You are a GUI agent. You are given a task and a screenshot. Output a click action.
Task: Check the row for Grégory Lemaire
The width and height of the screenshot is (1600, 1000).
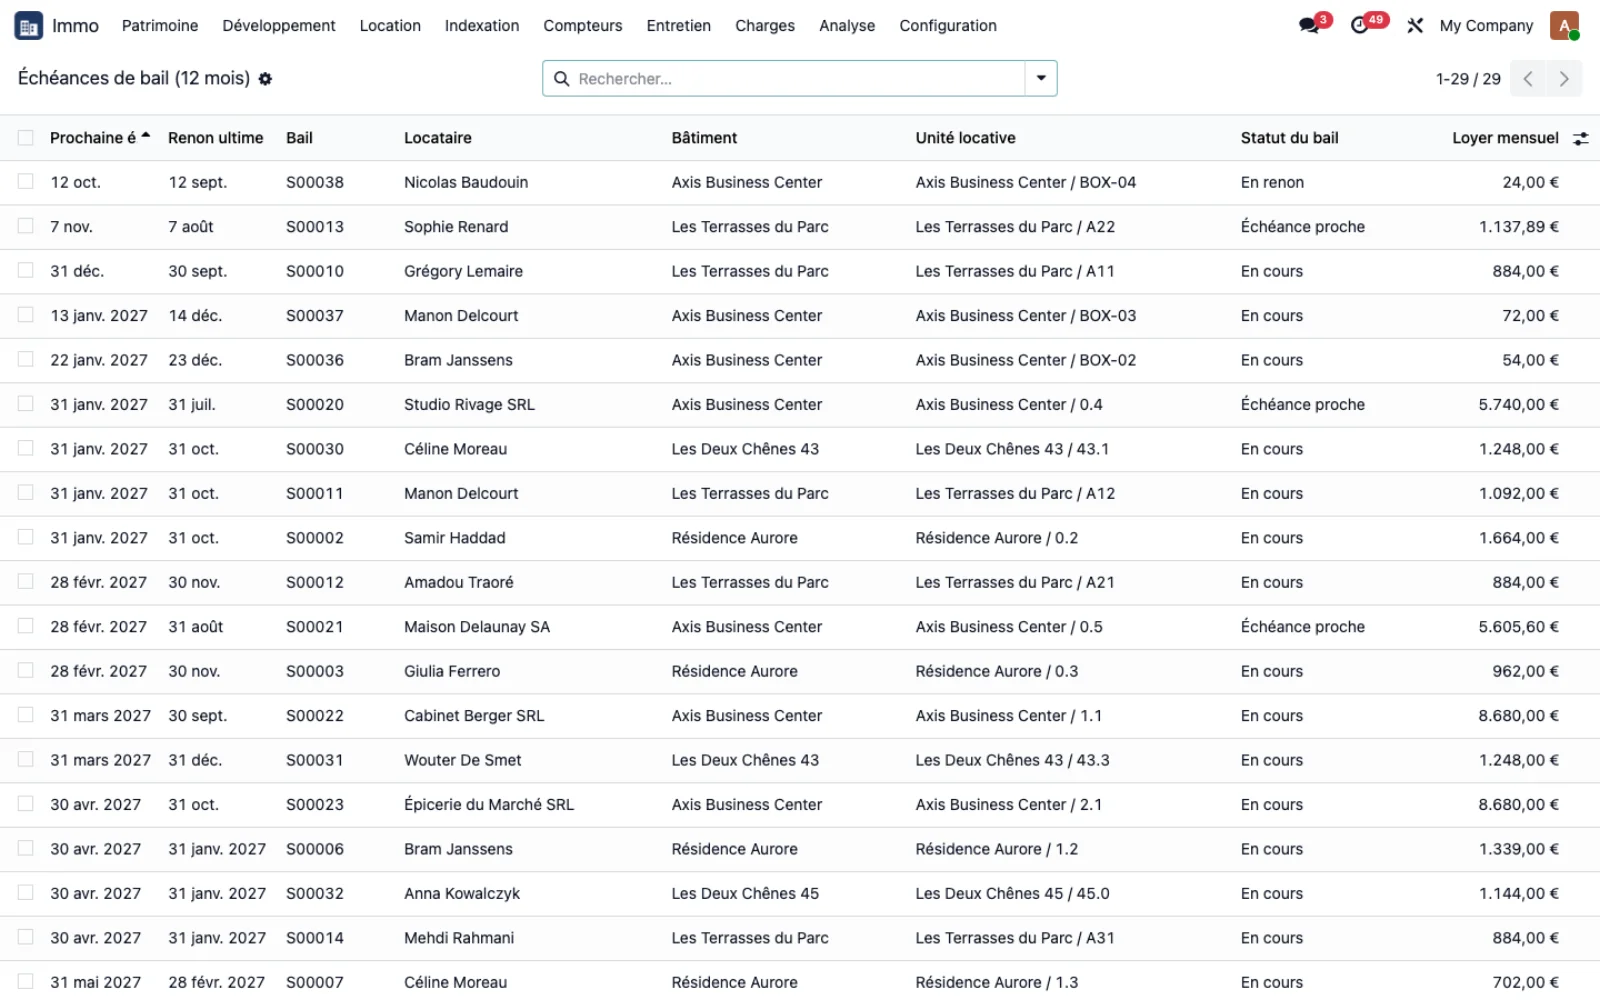click(x=26, y=271)
